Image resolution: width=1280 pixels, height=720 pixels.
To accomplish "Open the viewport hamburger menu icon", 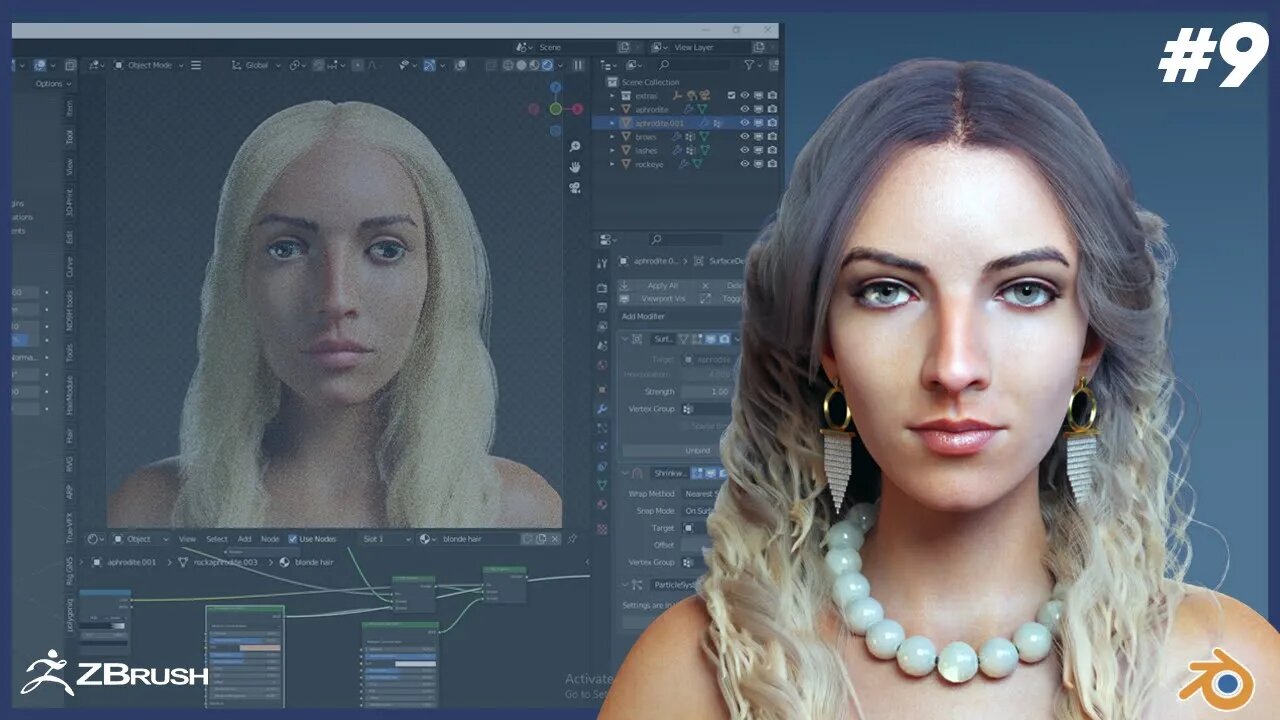I will (x=196, y=65).
